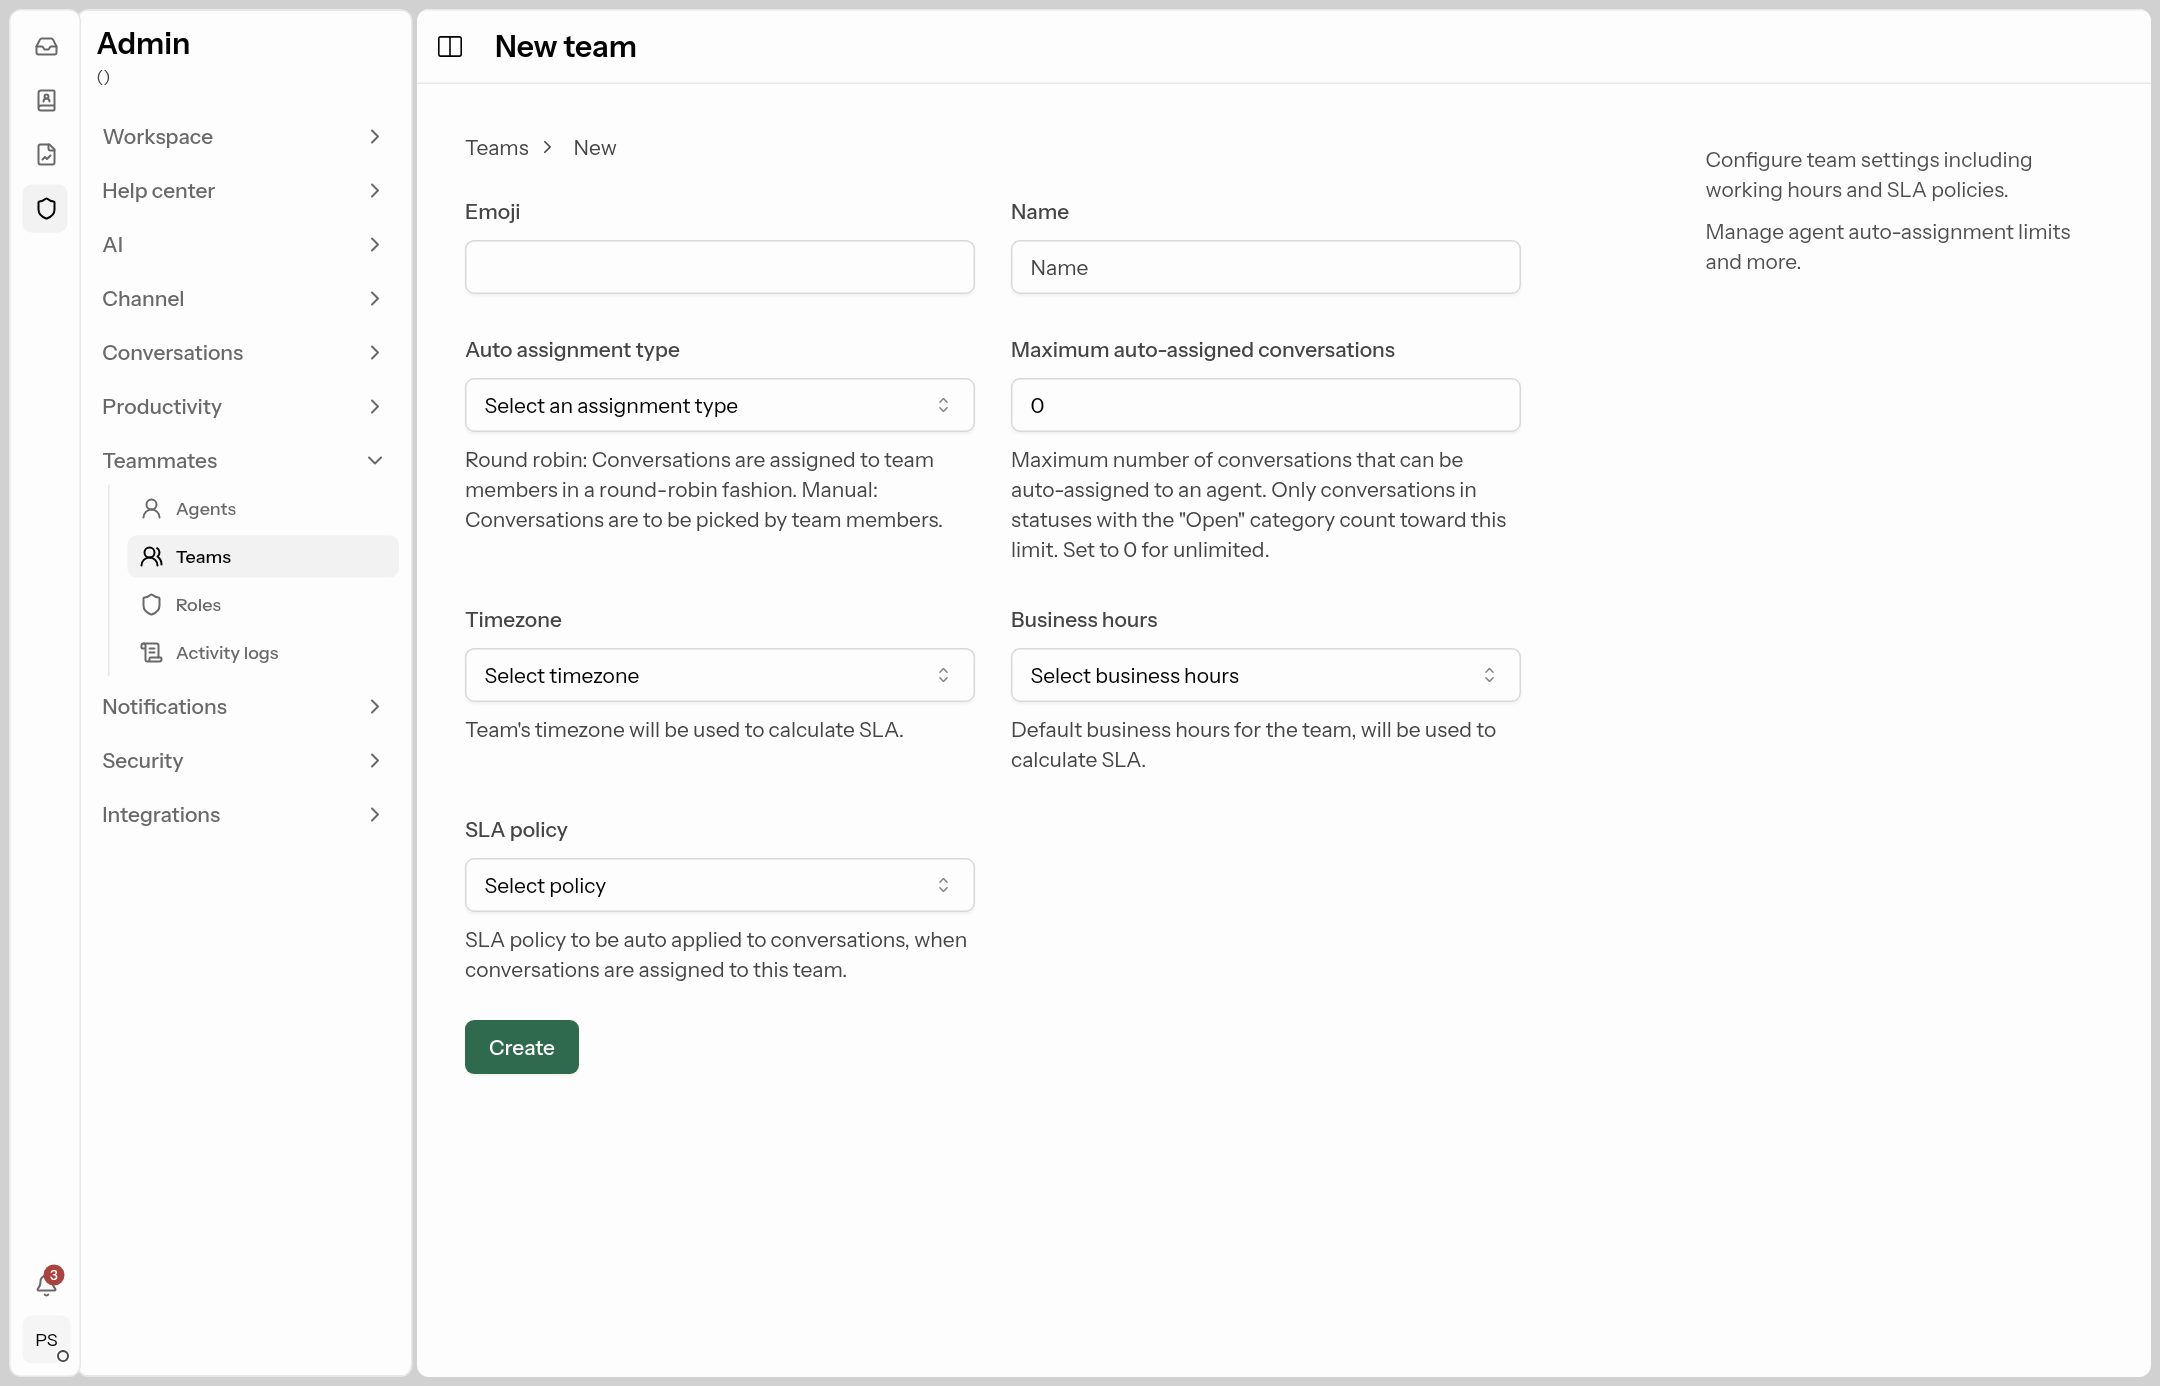Expand the Notifications section
This screenshot has width=2160, height=1386.
point(243,707)
